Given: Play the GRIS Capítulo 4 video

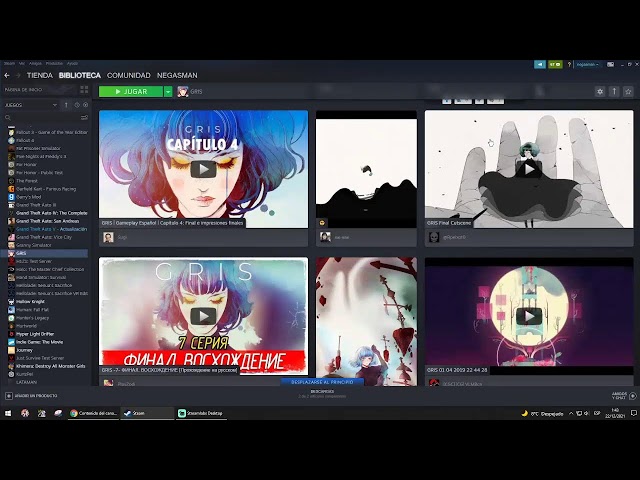Looking at the screenshot, I should 203,169.
